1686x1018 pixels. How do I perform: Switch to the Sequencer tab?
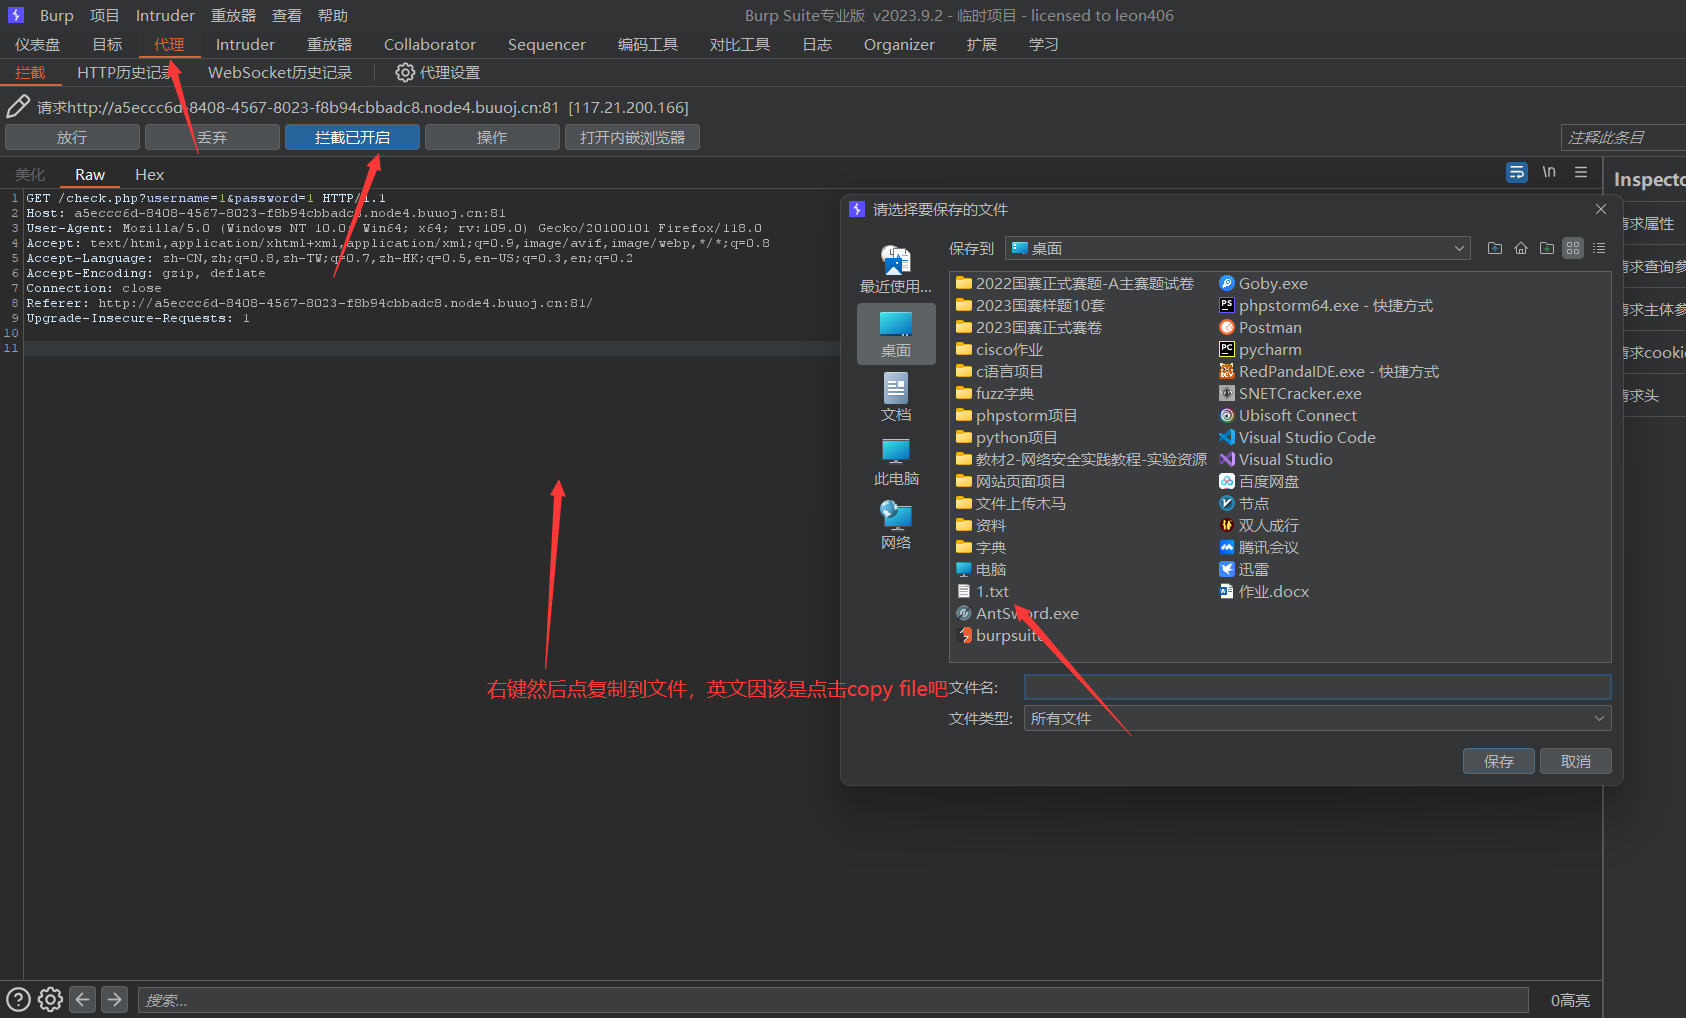[547, 44]
